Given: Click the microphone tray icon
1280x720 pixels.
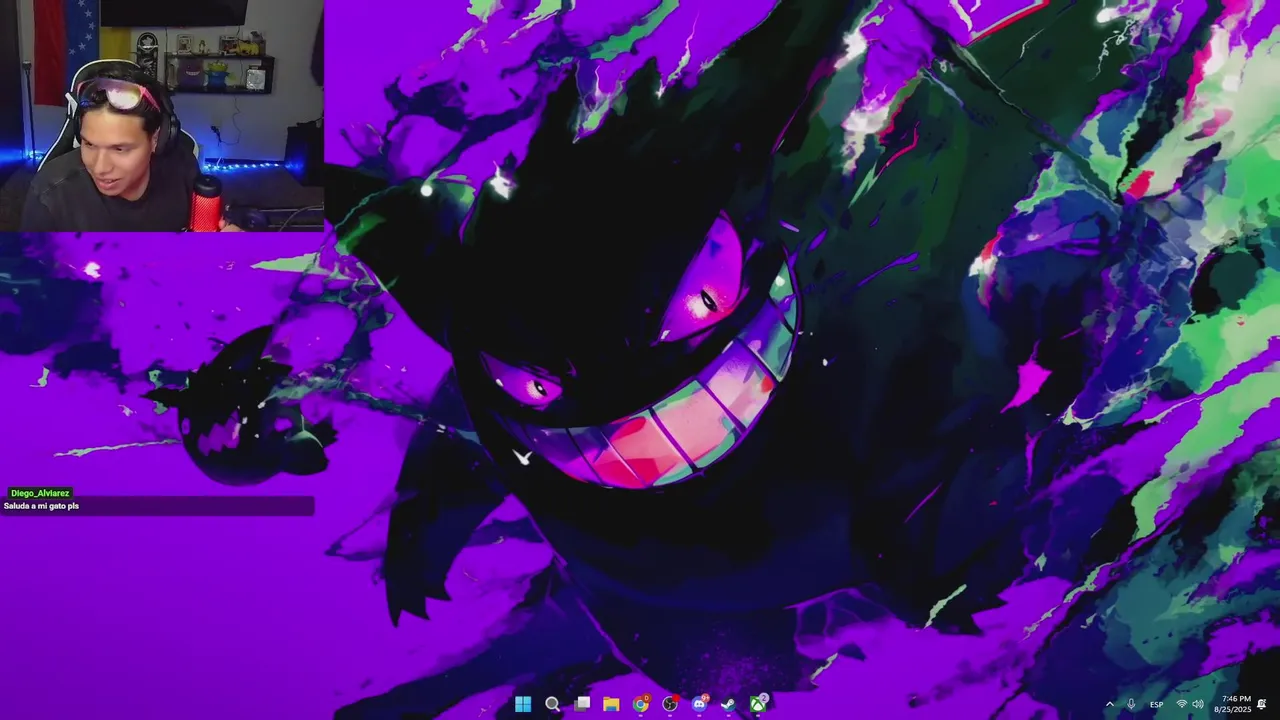Looking at the screenshot, I should pyautogui.click(x=1131, y=705).
